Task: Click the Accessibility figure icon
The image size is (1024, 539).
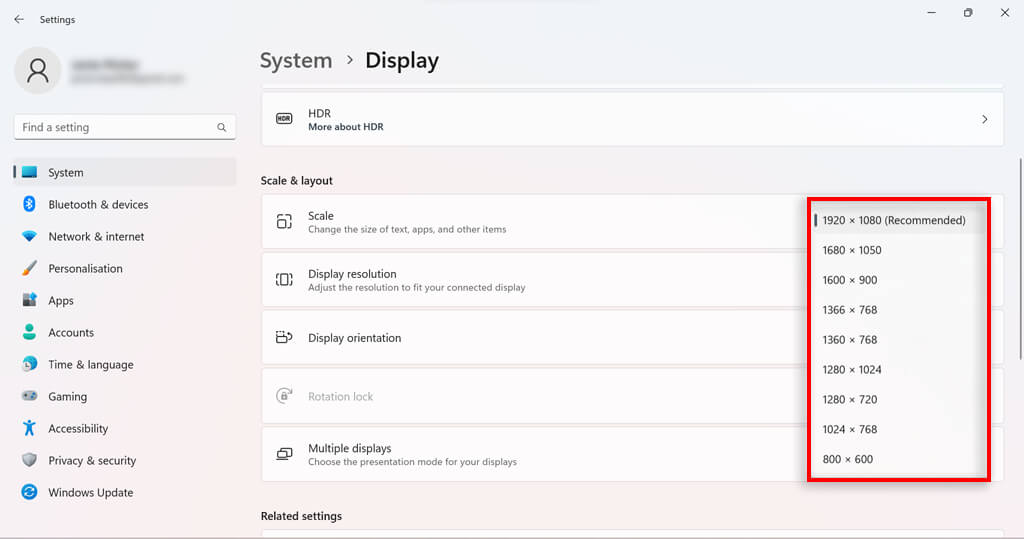Action: (x=29, y=429)
